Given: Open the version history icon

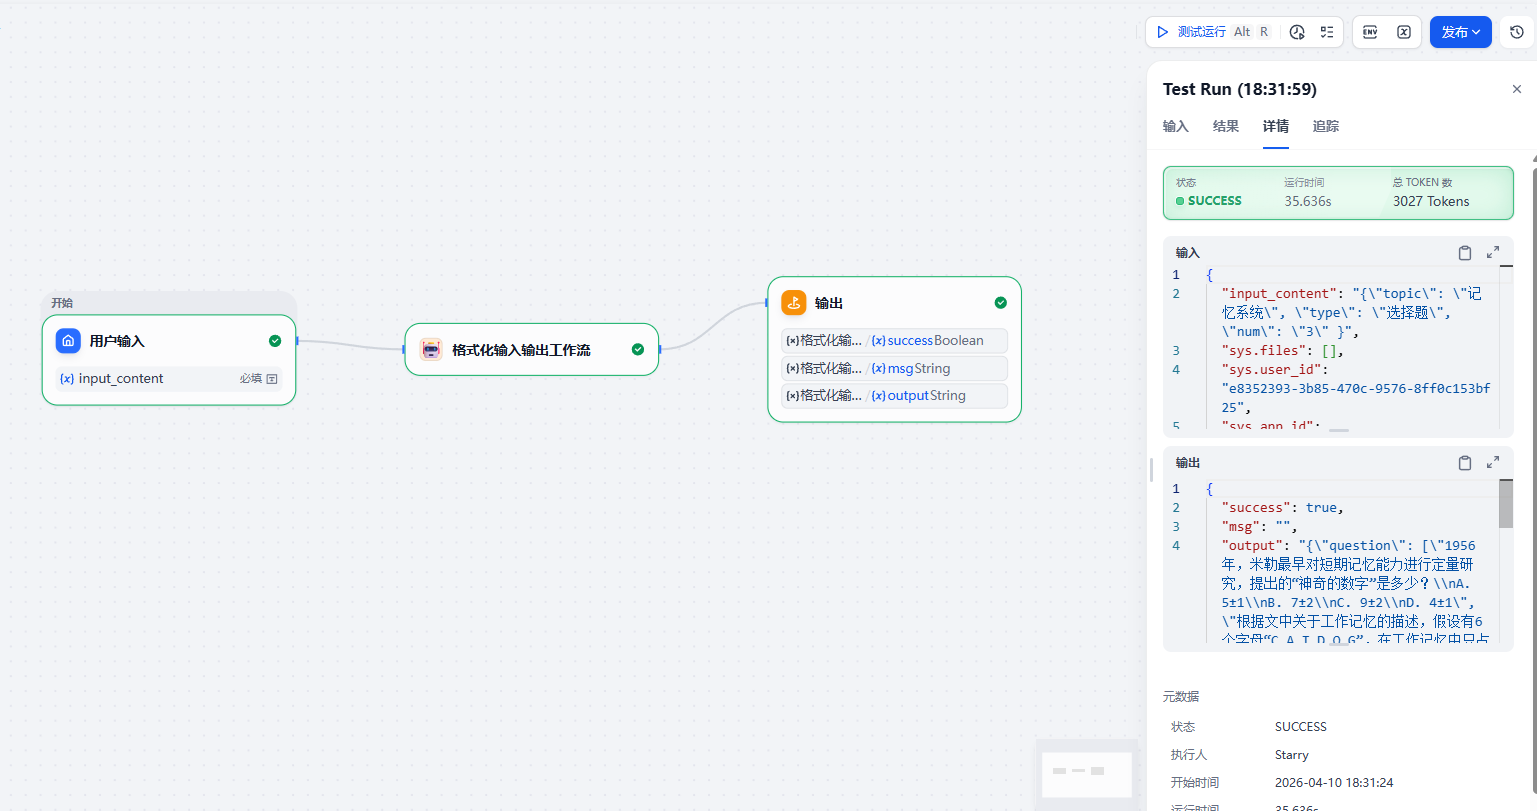Looking at the screenshot, I should pos(1517,32).
